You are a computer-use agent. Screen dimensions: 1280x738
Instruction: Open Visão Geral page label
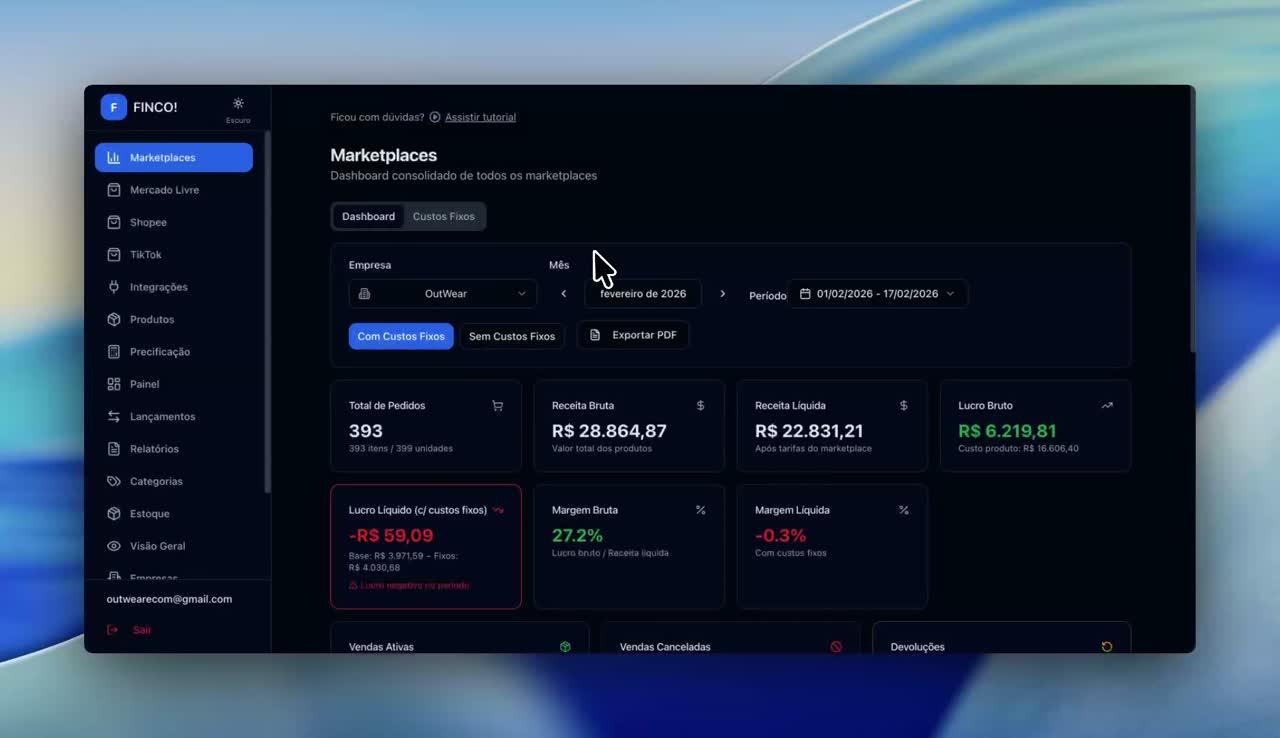tap(158, 546)
